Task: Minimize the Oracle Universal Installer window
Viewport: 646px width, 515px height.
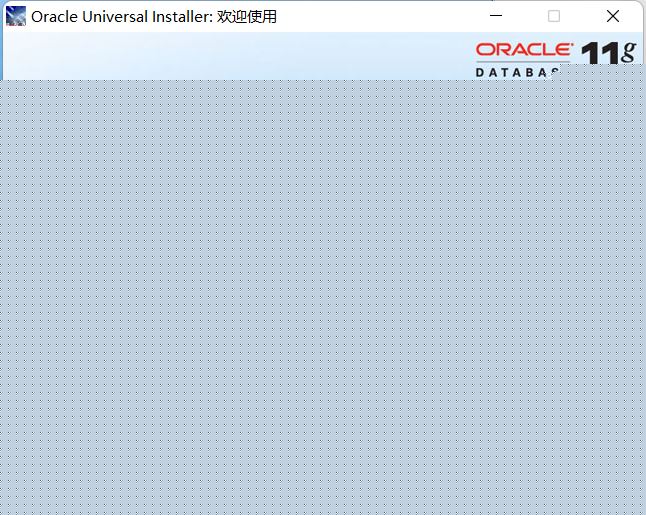Action: [496, 16]
